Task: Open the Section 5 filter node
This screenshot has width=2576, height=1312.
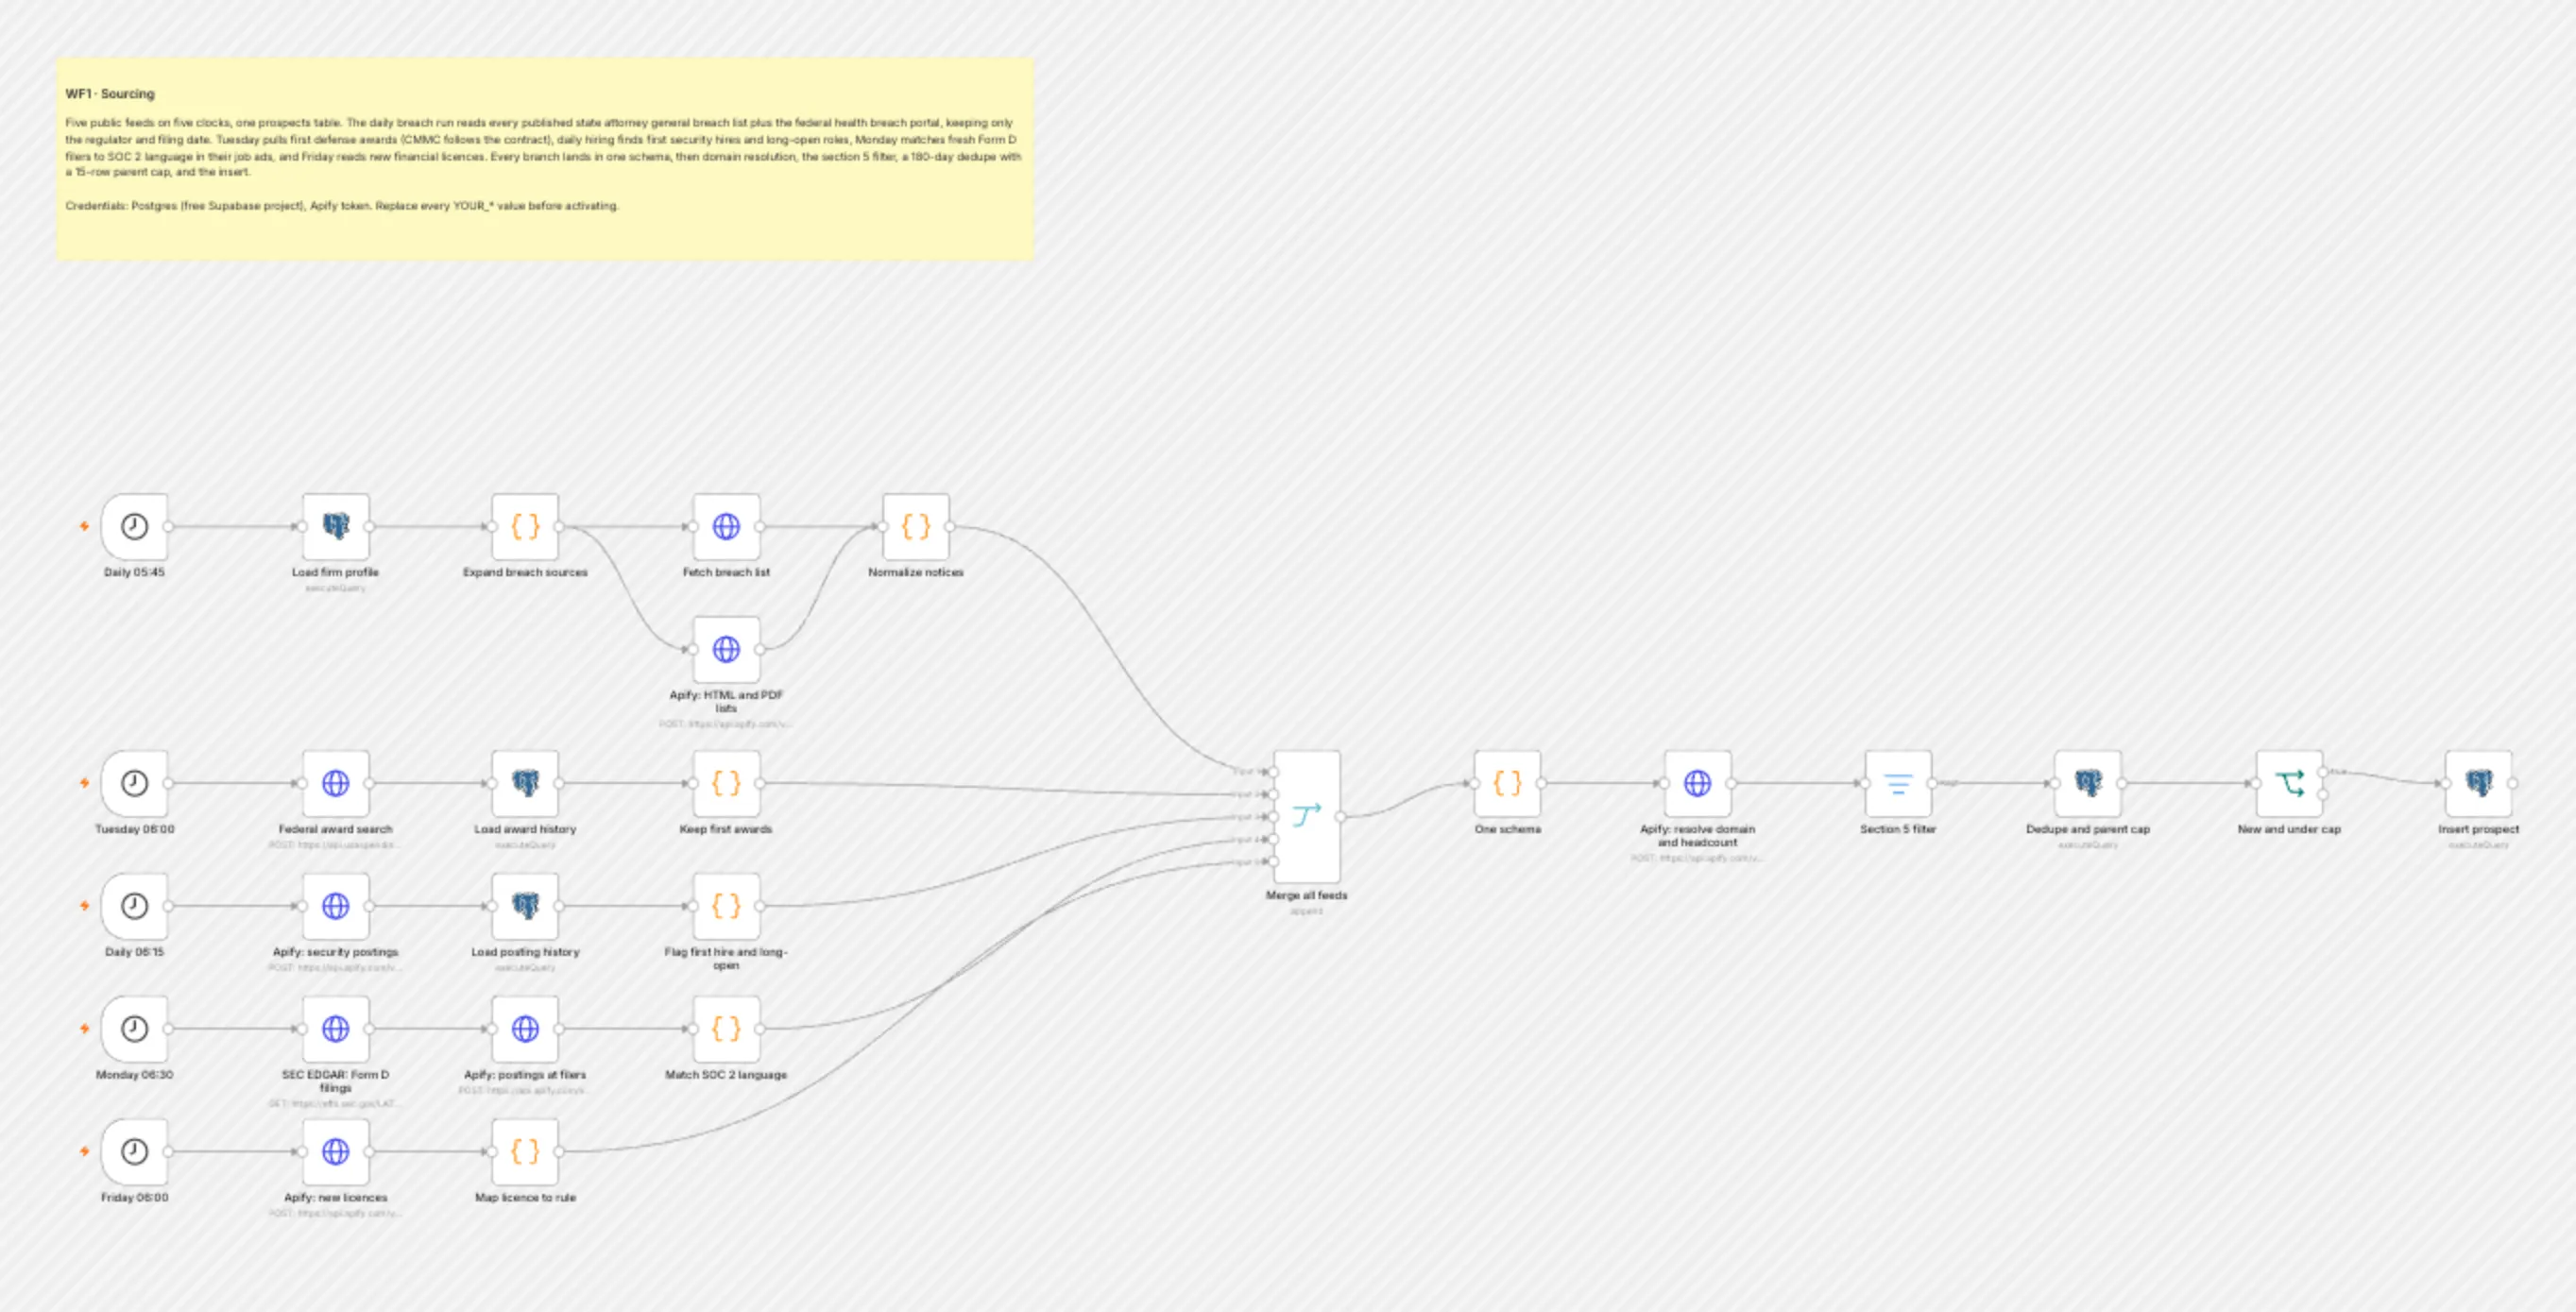Action: [x=1898, y=783]
